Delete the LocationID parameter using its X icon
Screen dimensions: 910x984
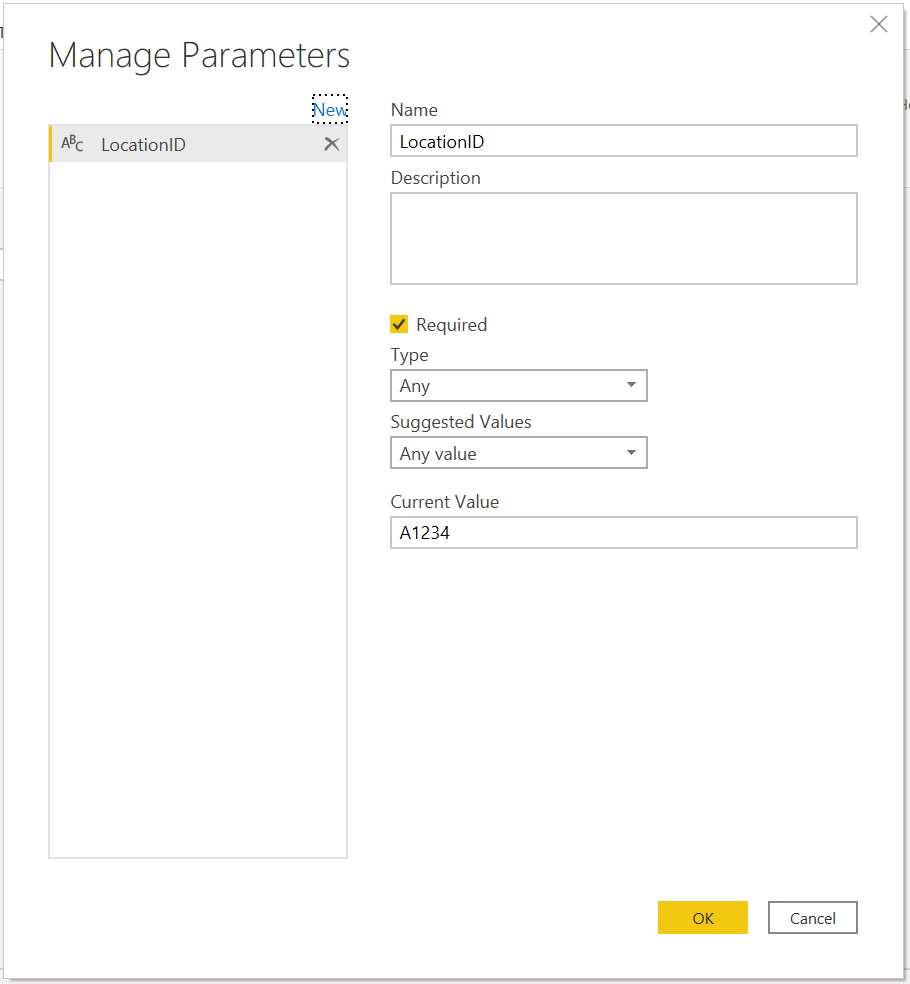pos(331,144)
